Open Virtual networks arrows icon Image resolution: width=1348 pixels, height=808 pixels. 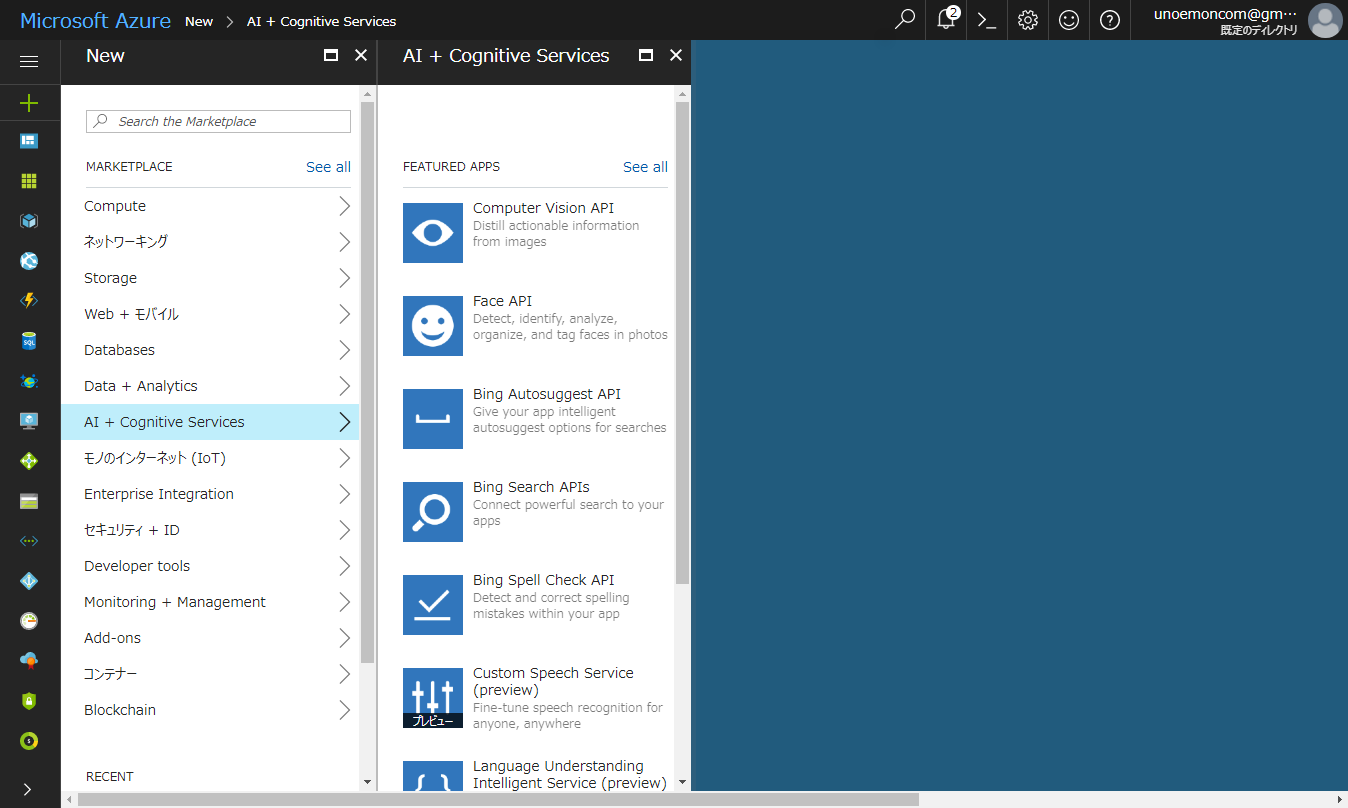click(x=29, y=541)
